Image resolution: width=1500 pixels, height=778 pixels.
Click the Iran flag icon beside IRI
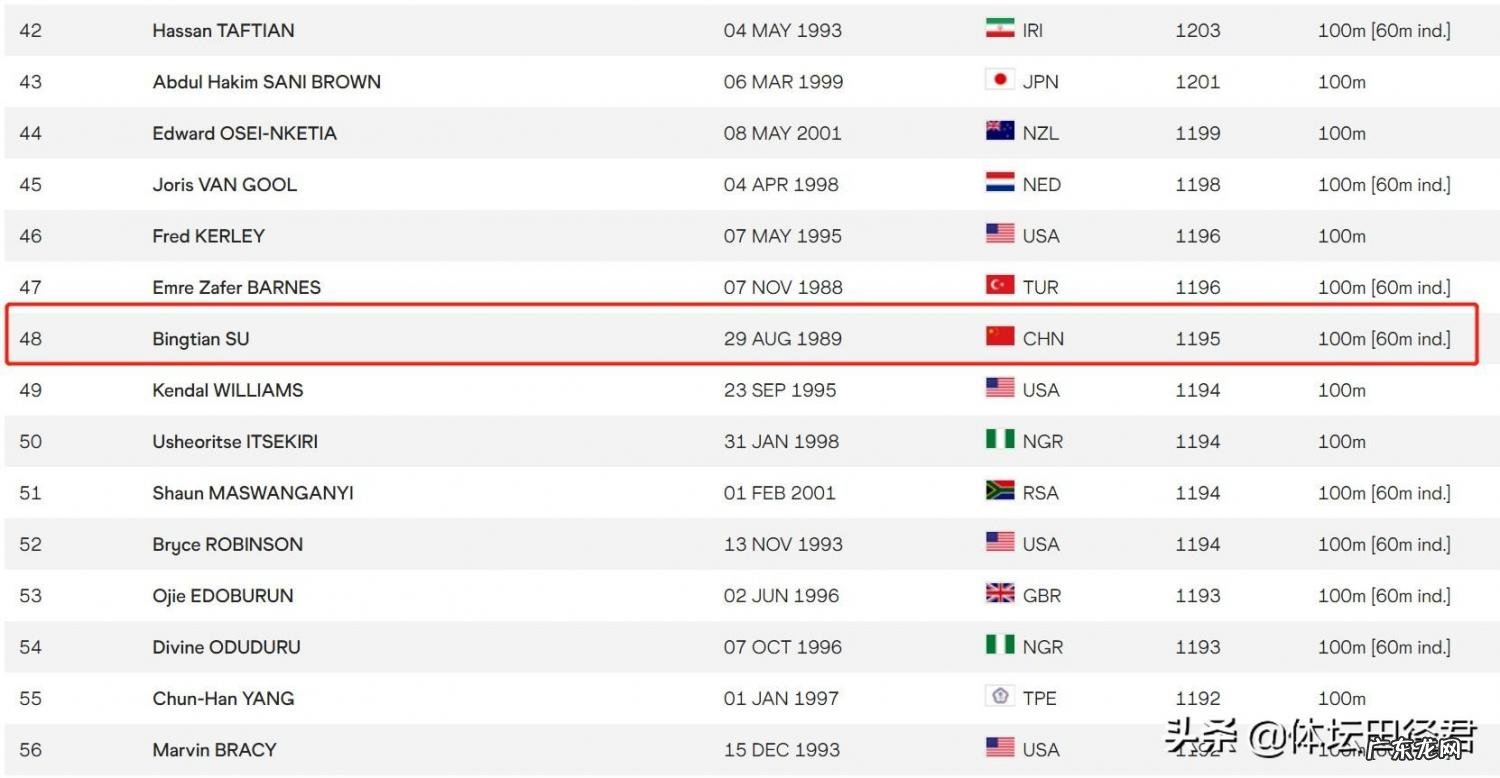click(x=999, y=29)
